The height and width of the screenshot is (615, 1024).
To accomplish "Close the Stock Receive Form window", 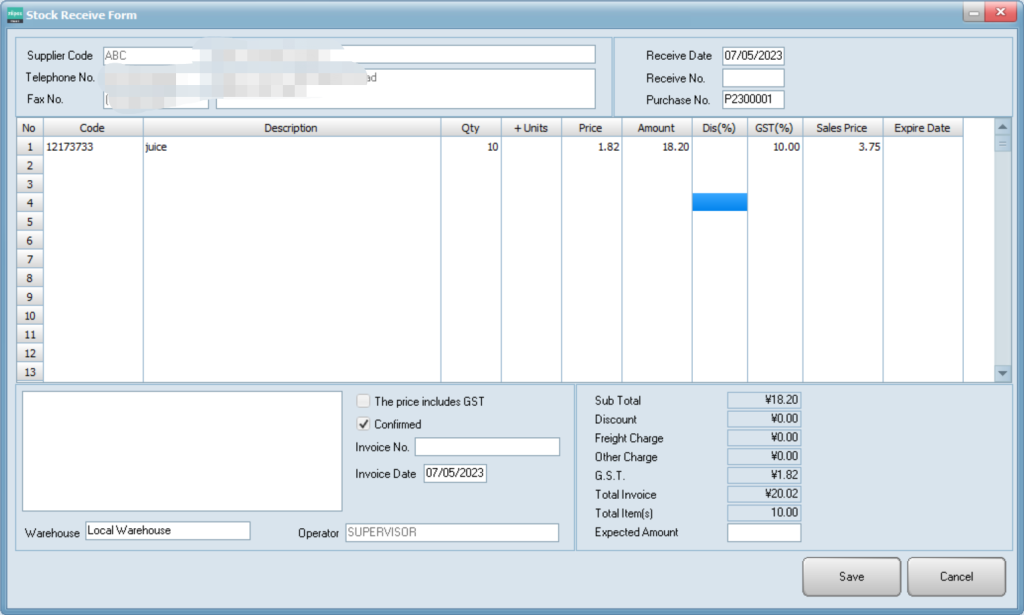I will (x=999, y=13).
